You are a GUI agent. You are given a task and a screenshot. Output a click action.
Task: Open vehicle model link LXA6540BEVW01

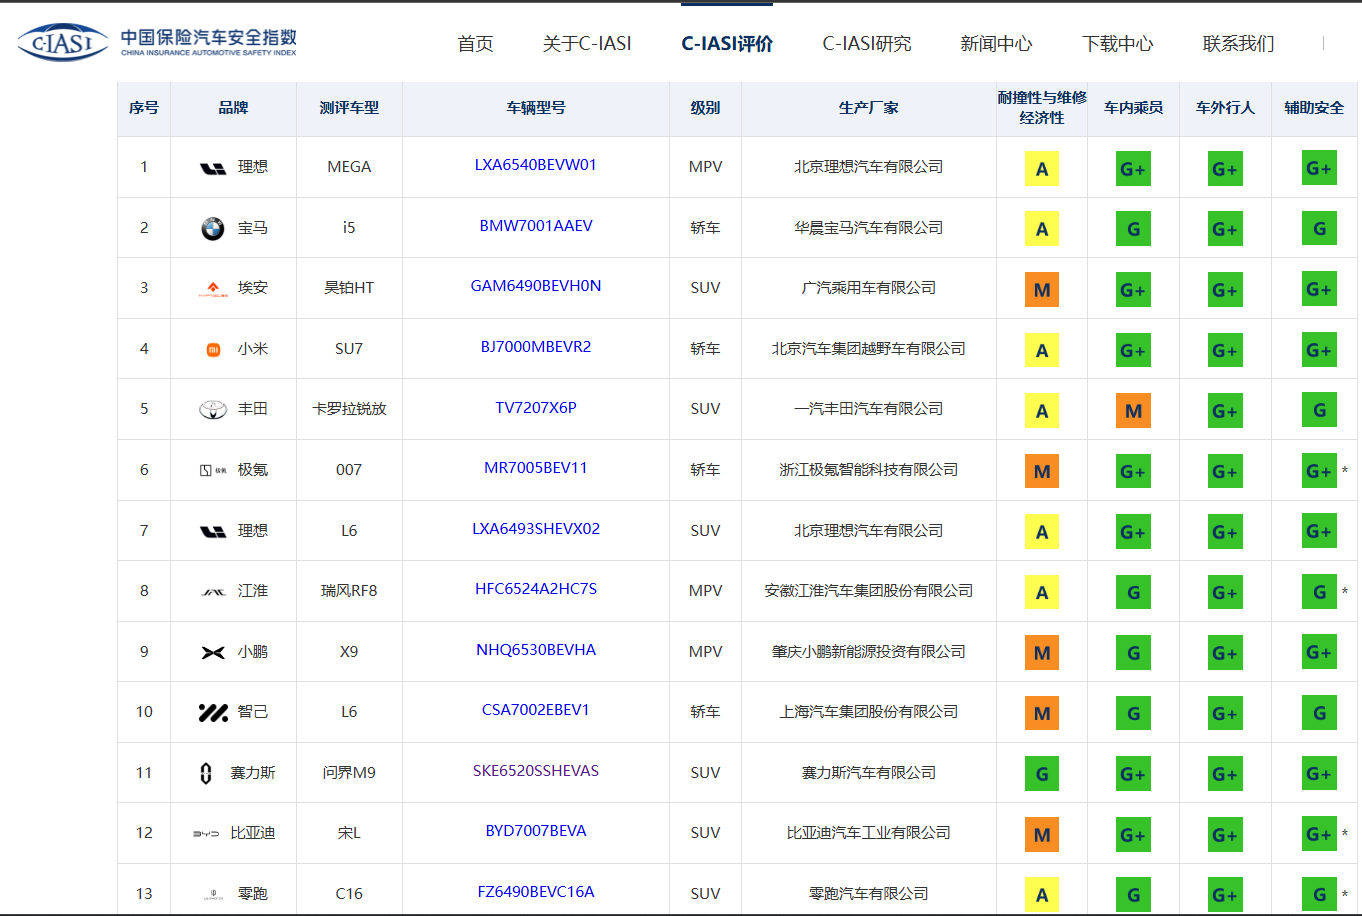[536, 165]
